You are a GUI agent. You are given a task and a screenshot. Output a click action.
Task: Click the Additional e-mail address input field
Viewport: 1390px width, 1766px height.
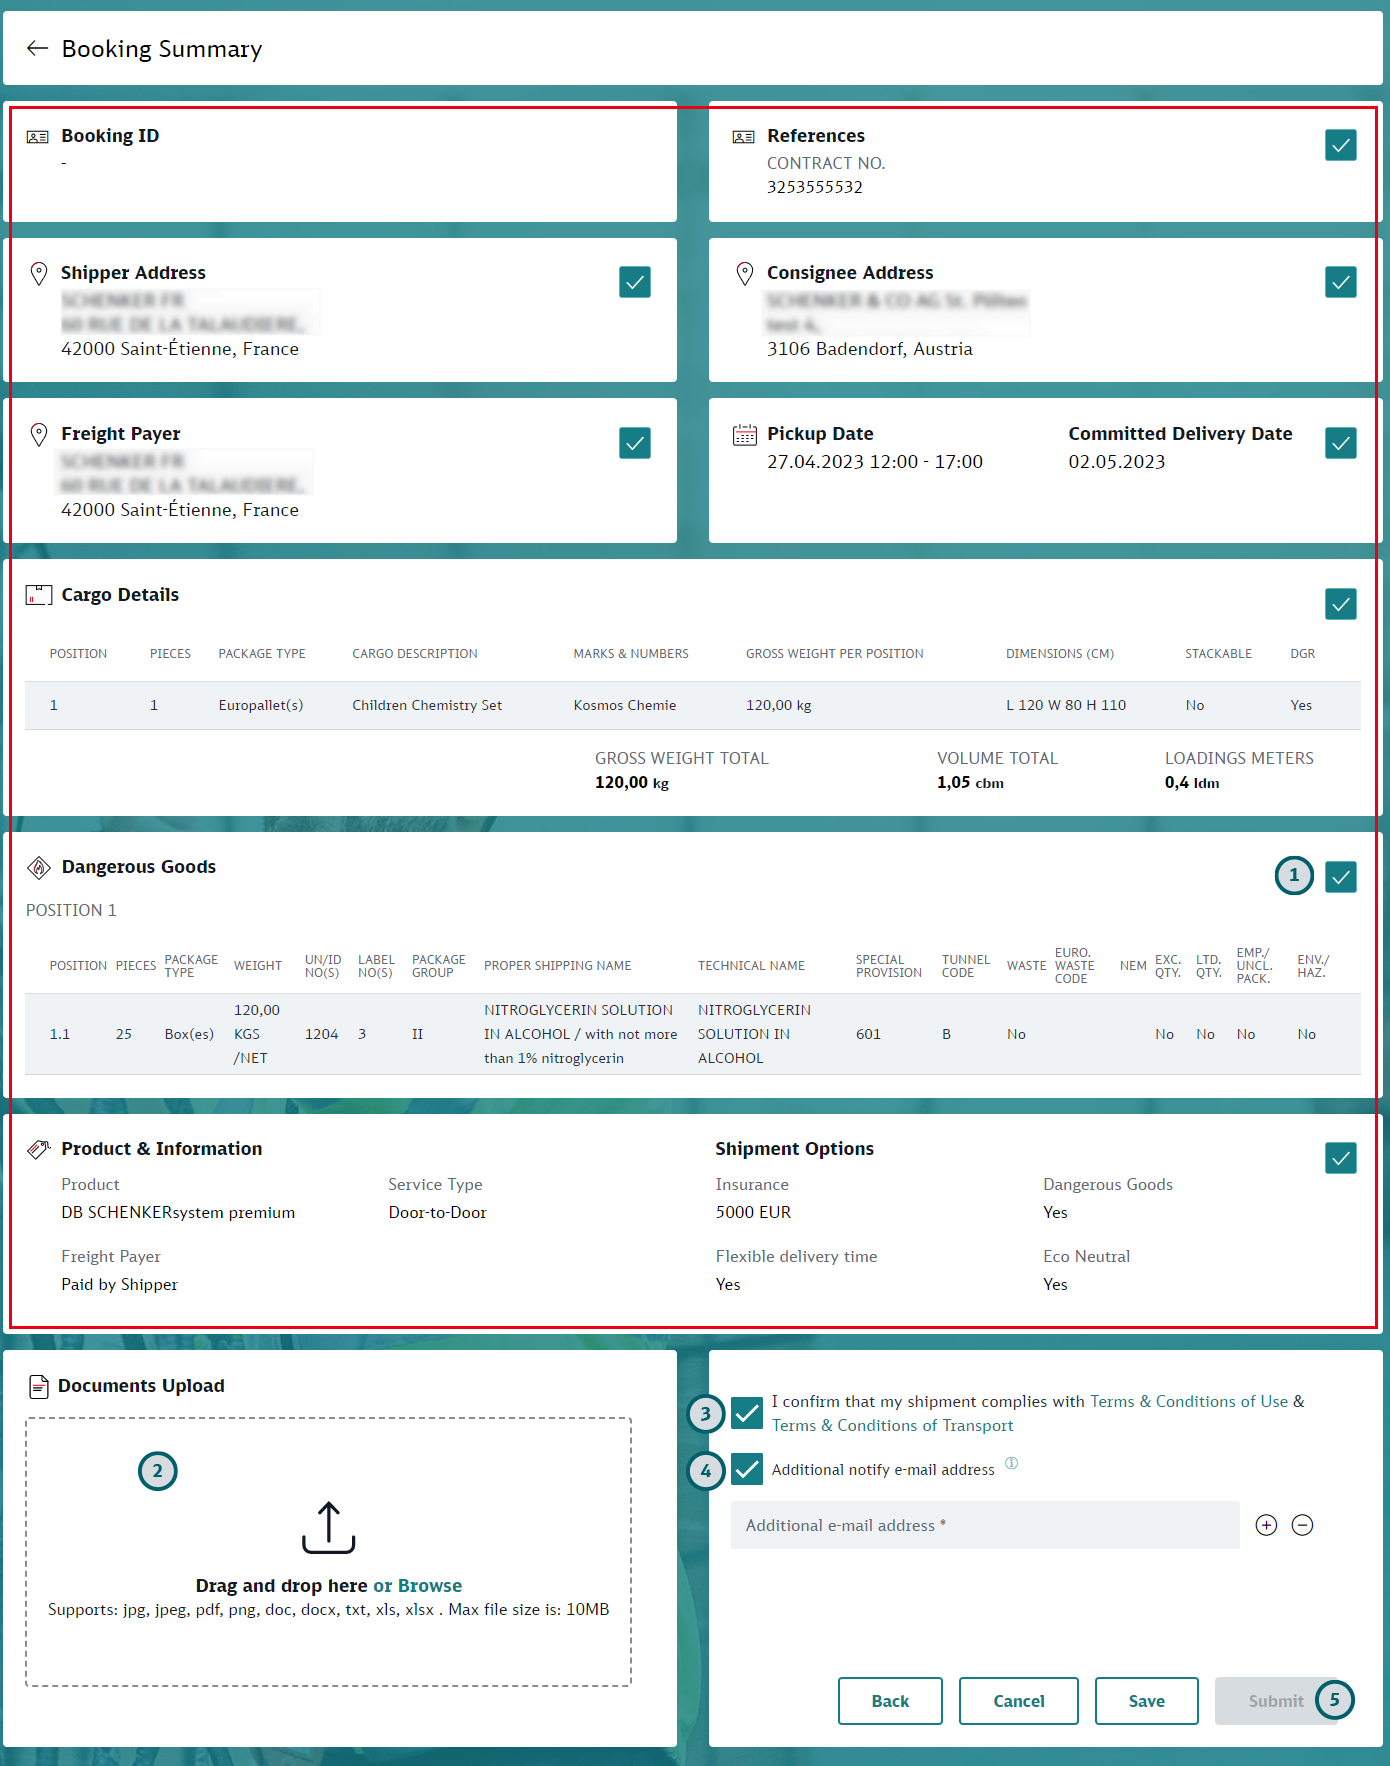pos(984,1525)
